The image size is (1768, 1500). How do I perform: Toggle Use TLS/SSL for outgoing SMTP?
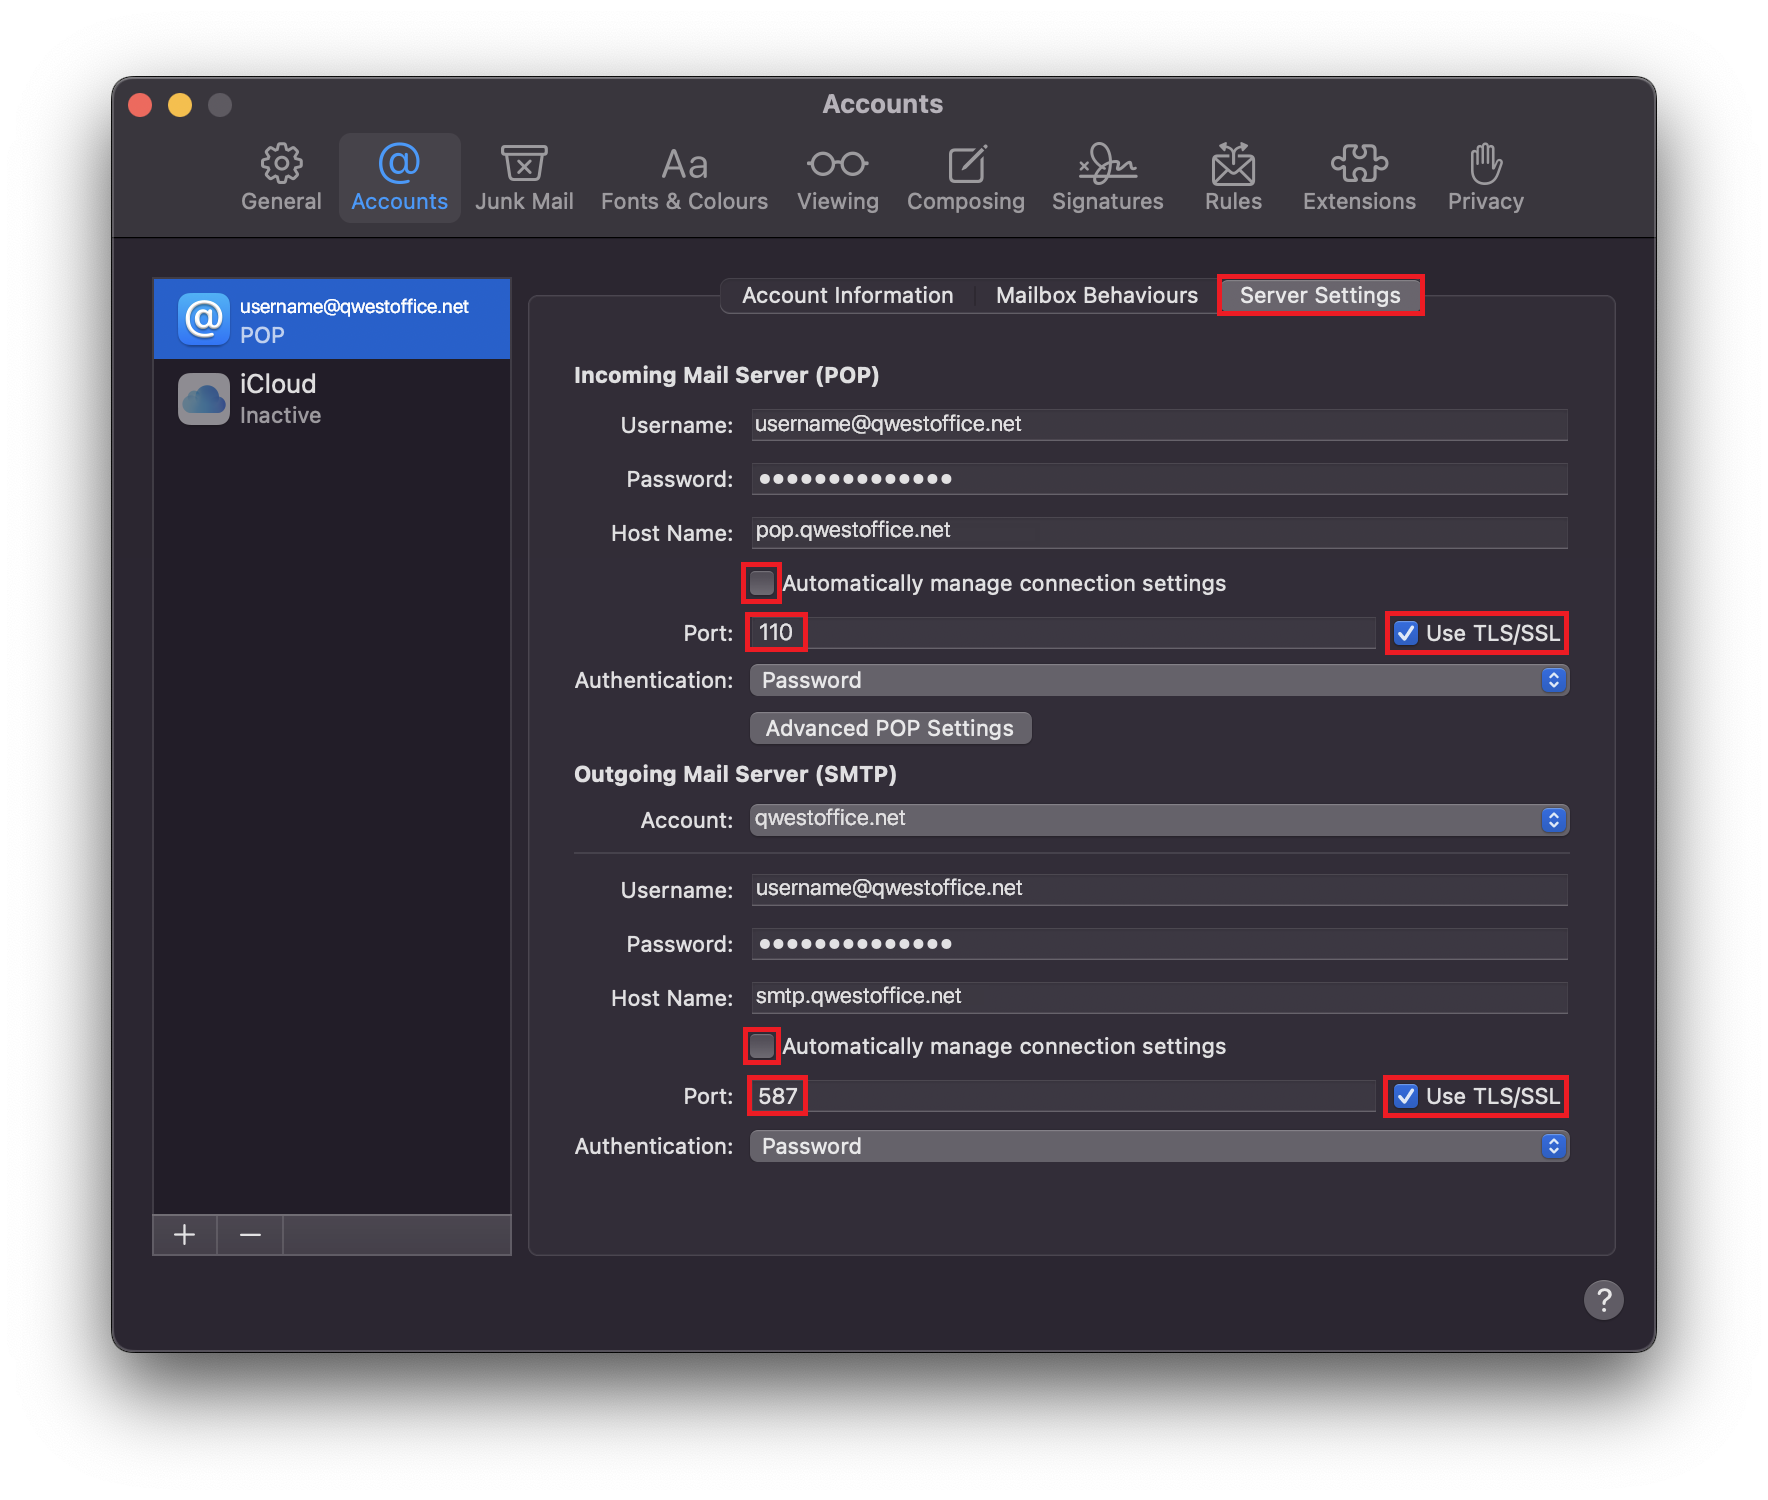1406,1096
